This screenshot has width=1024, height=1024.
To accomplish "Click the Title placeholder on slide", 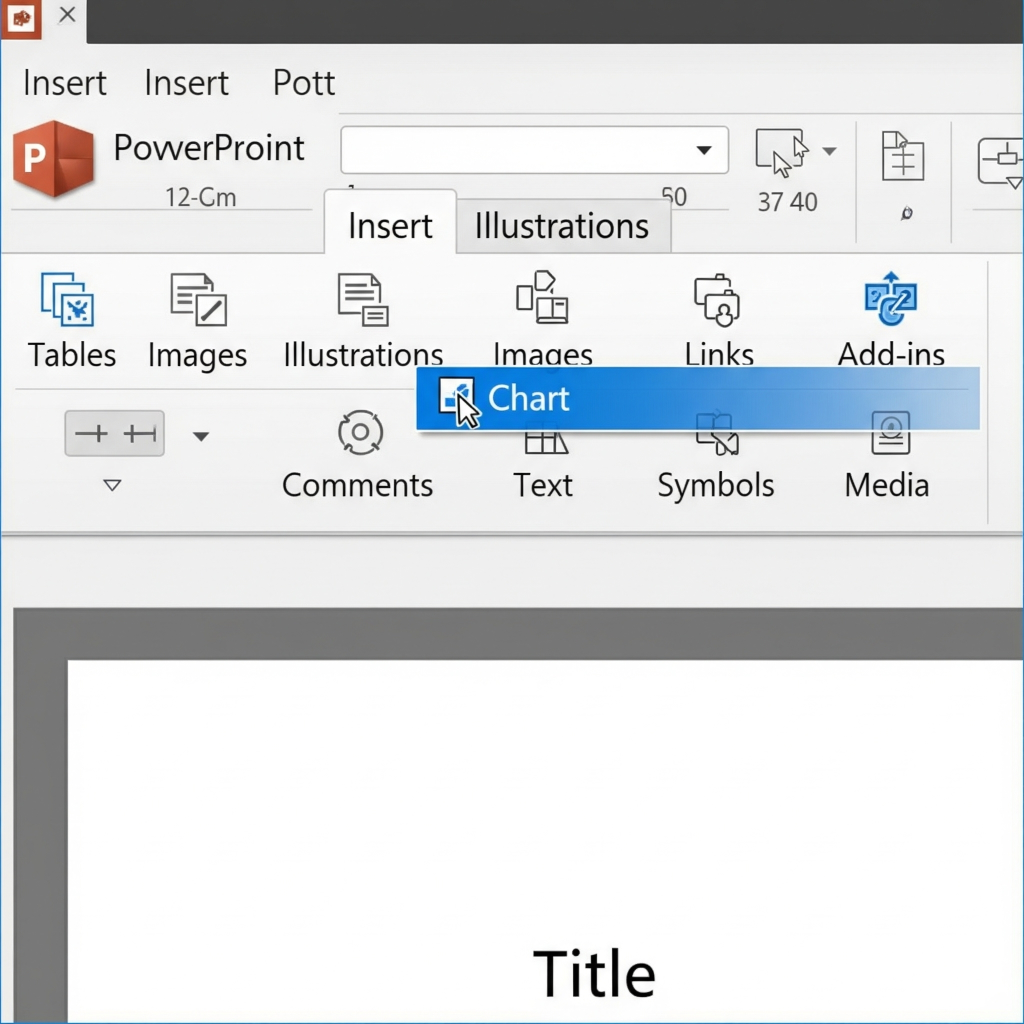I will point(594,973).
